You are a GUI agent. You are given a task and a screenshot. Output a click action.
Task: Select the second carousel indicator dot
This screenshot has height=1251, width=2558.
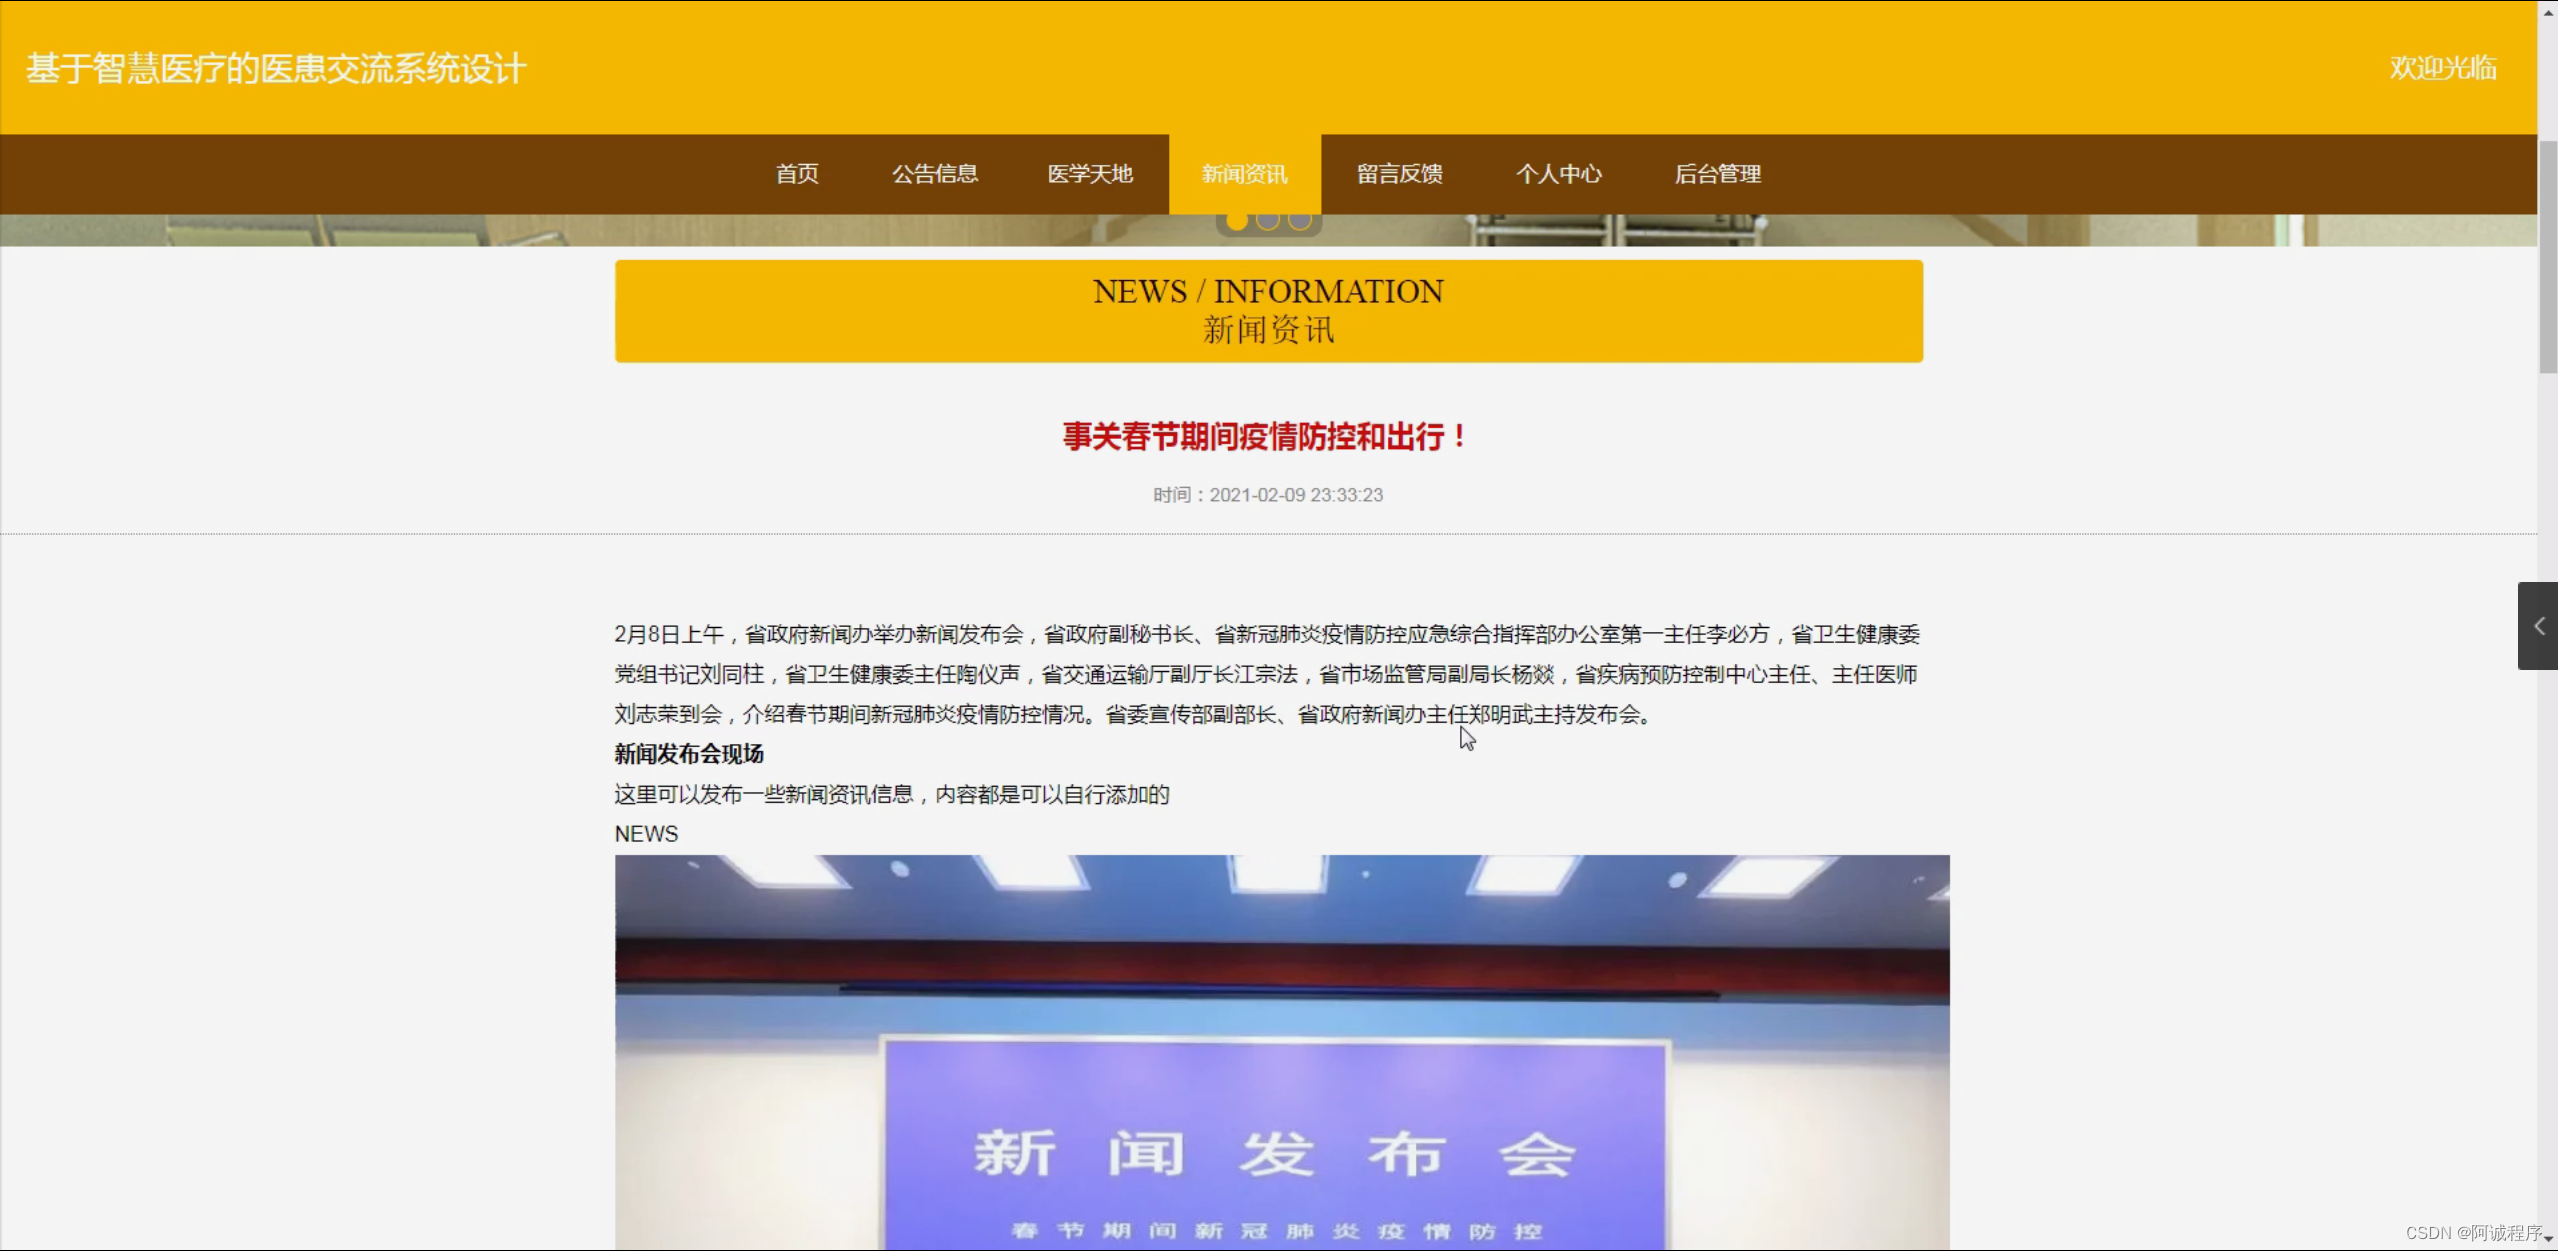click(1268, 221)
